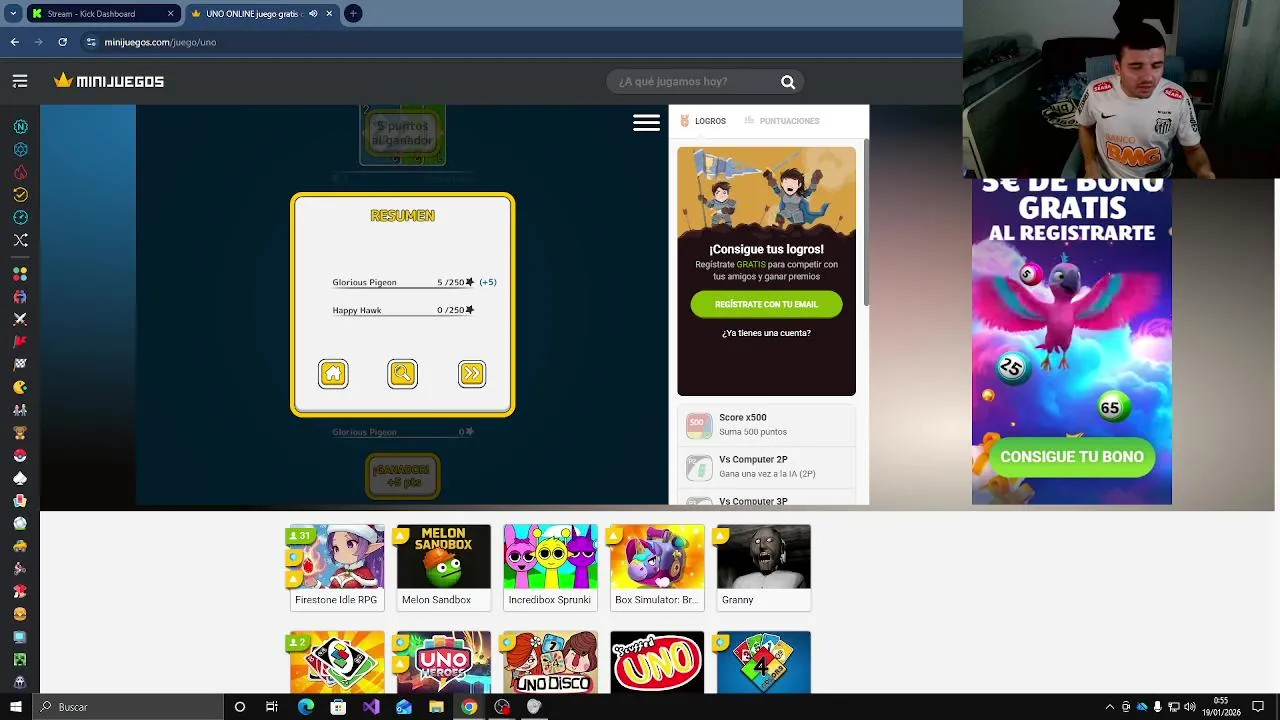Open the Melon Sandbox game thumbnail
The image size is (1280, 720).
[443, 567]
